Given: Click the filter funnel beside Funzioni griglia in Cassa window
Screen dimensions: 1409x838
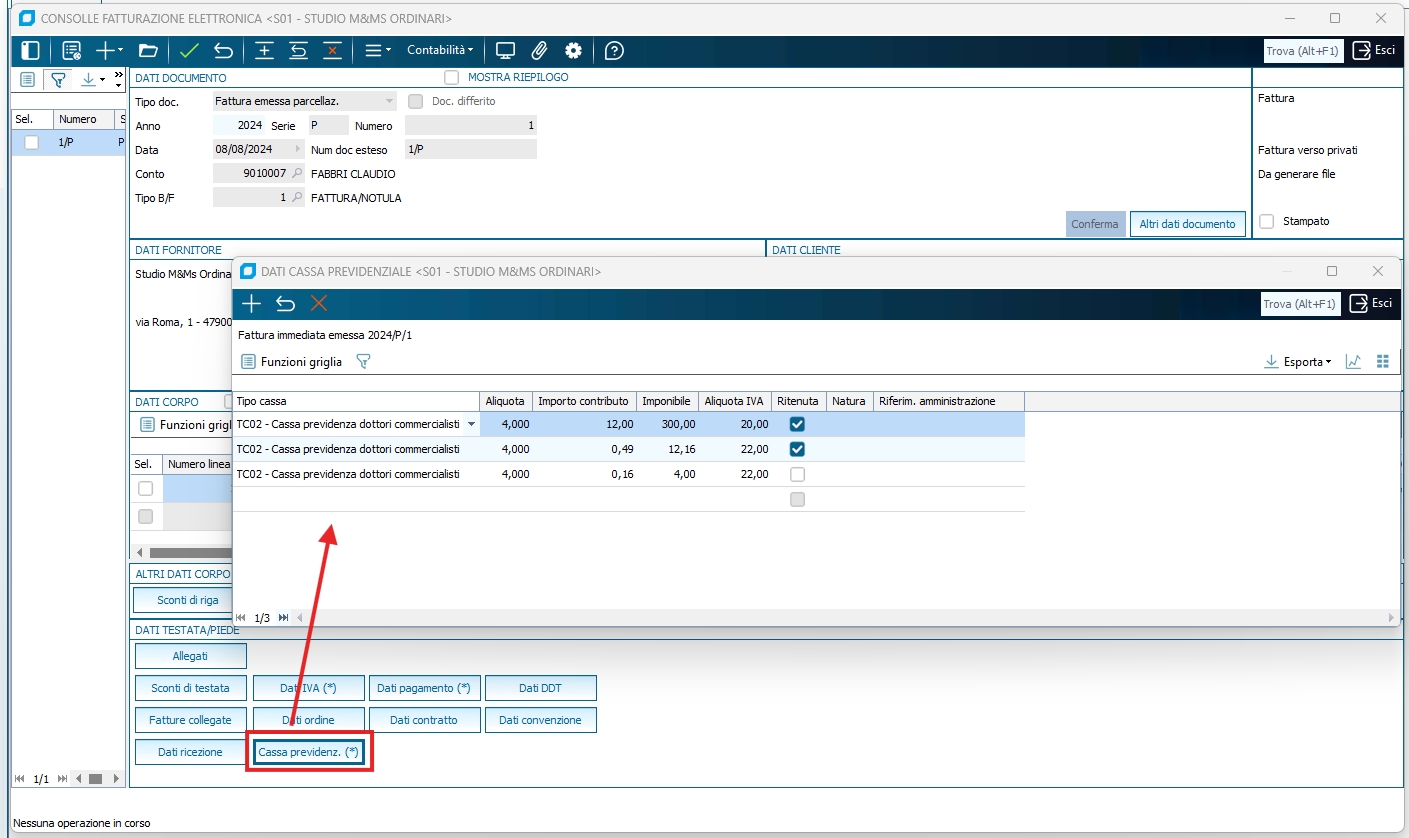Looking at the screenshot, I should [x=363, y=362].
